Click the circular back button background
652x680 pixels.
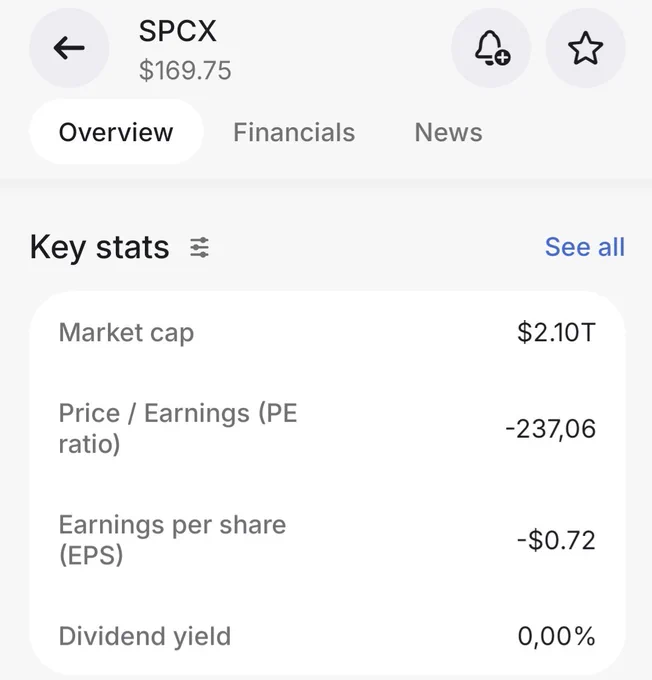69,48
